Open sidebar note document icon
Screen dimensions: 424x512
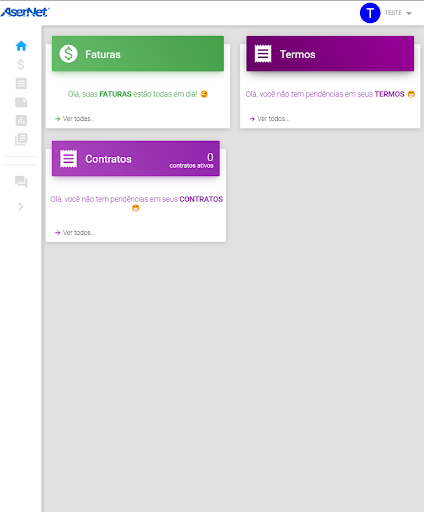tap(21, 102)
